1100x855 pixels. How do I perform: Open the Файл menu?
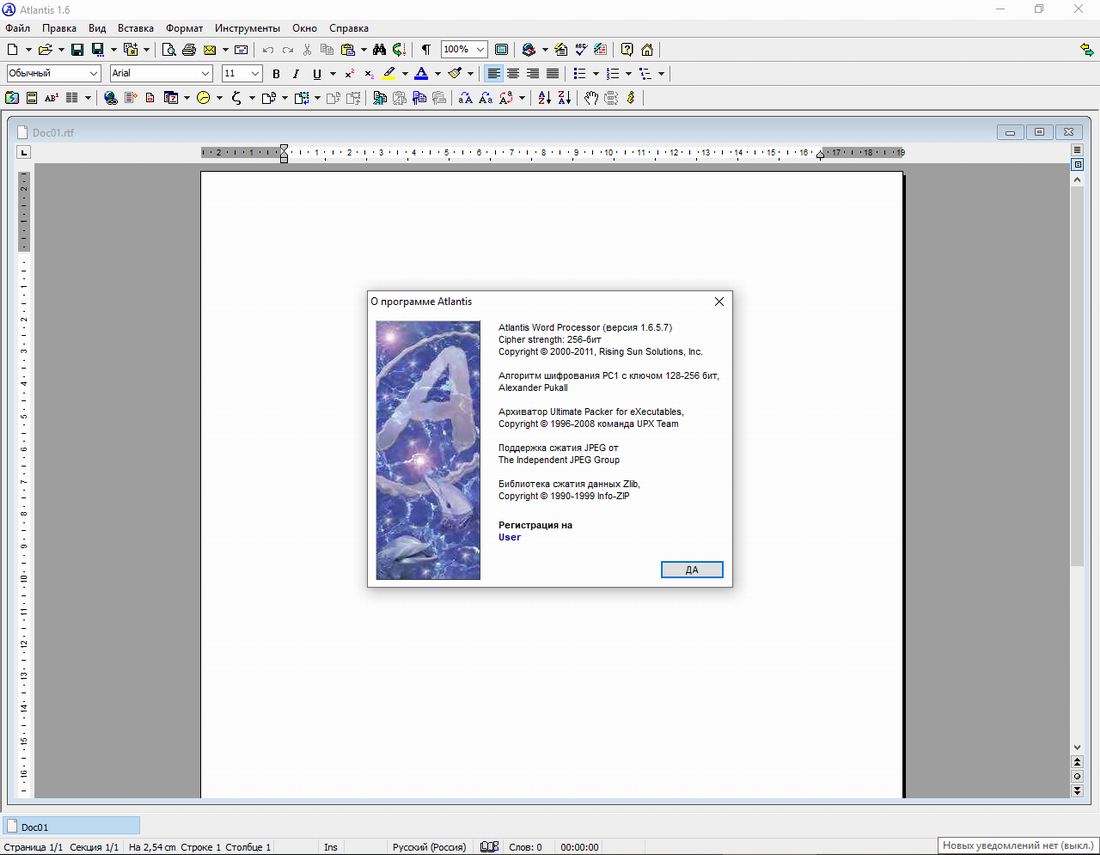click(x=18, y=28)
